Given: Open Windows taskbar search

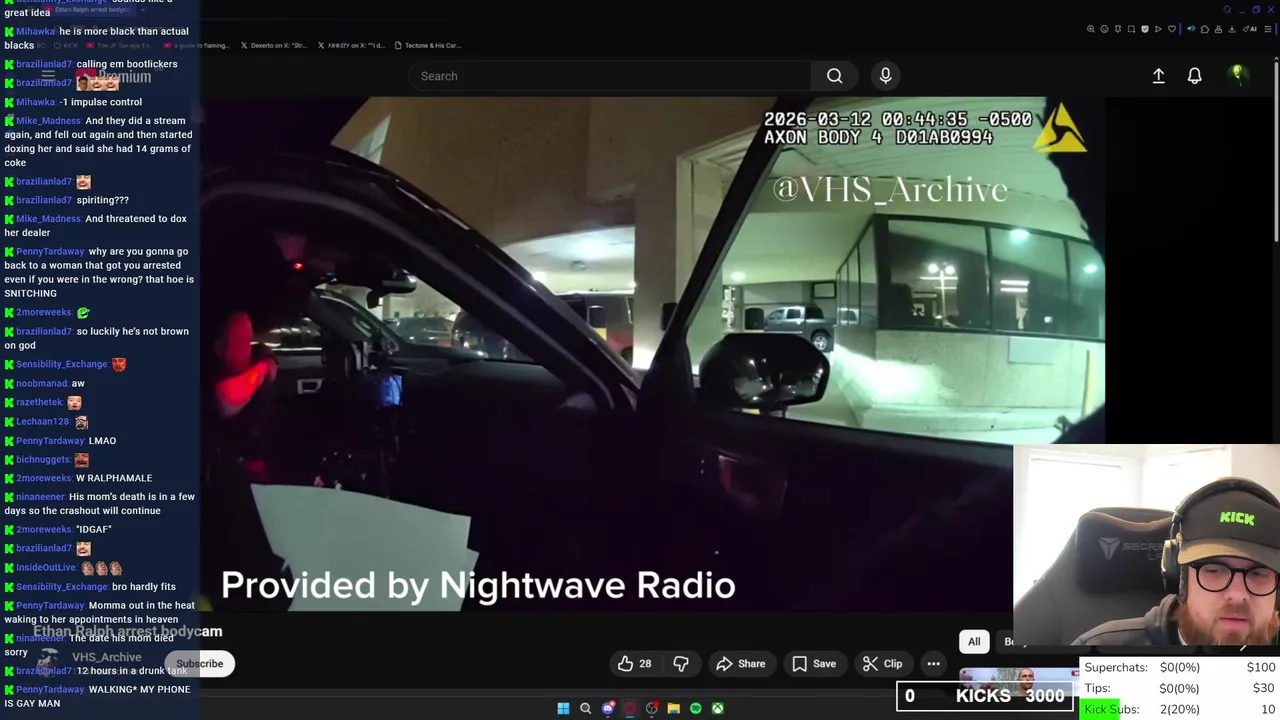Looking at the screenshot, I should 585,709.
